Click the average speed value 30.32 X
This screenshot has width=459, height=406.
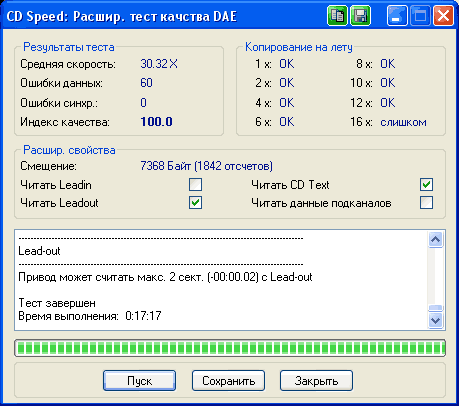pyautogui.click(x=159, y=64)
